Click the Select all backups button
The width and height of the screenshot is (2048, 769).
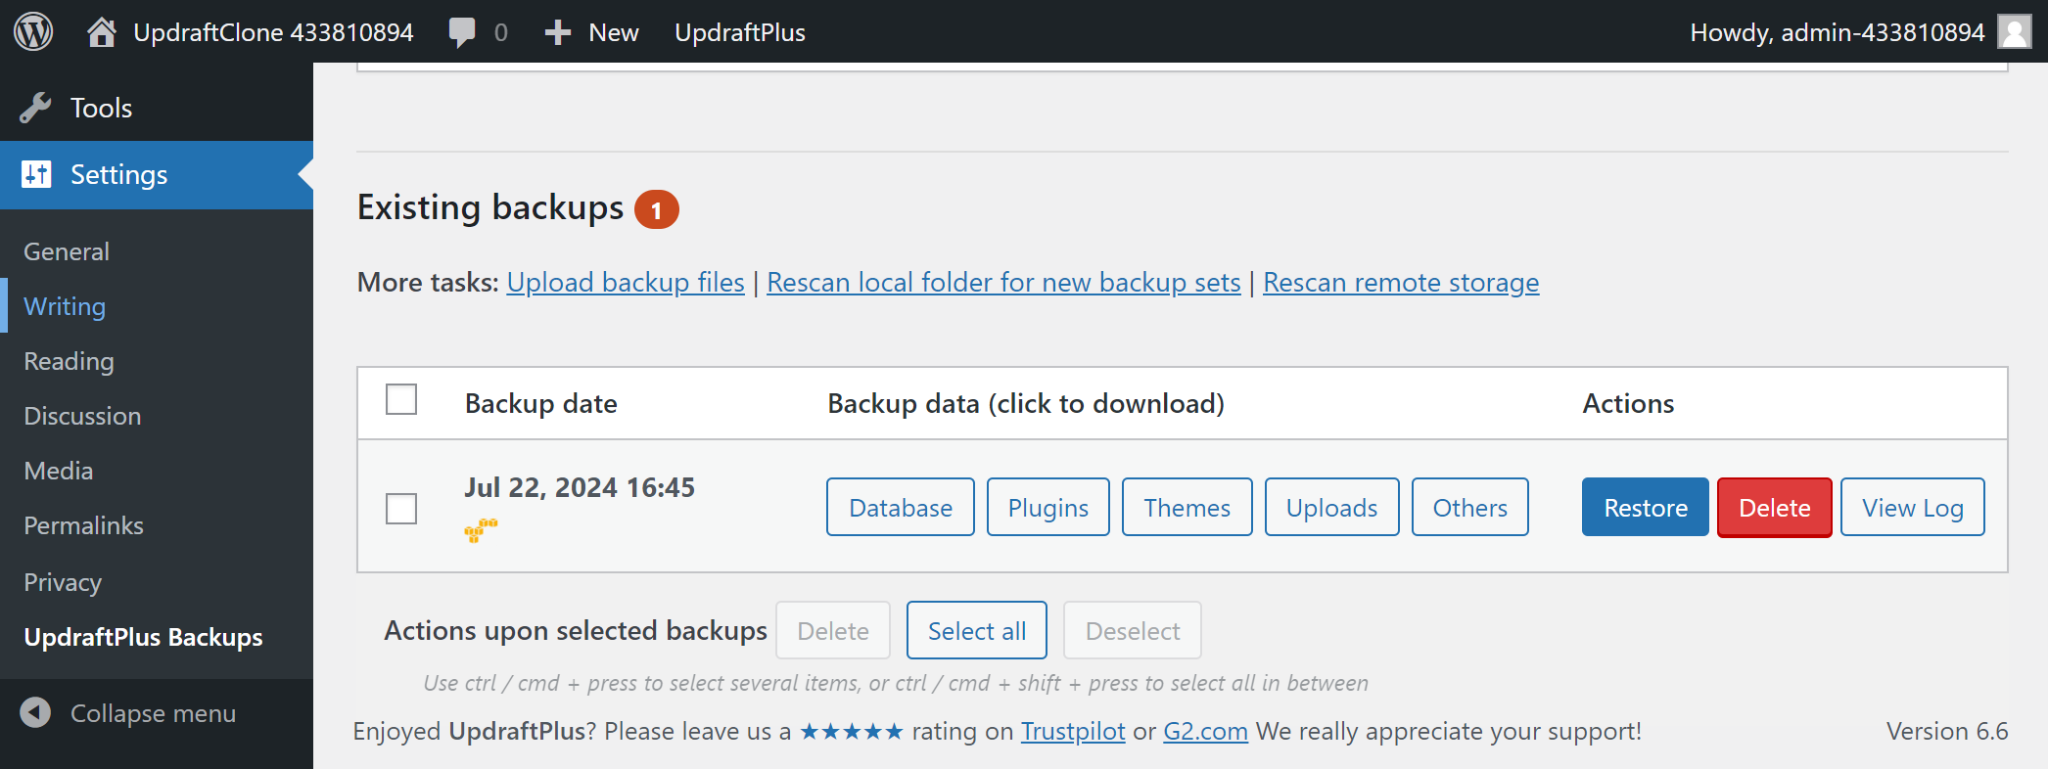[x=976, y=631]
